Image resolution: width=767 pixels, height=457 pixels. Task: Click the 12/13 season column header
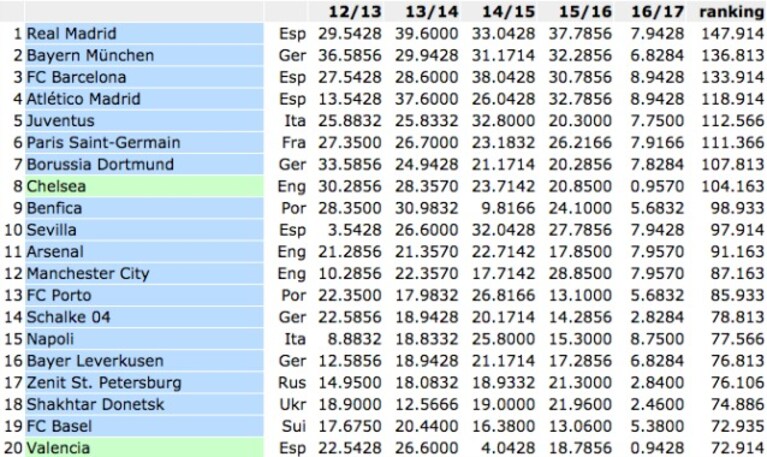coord(355,12)
